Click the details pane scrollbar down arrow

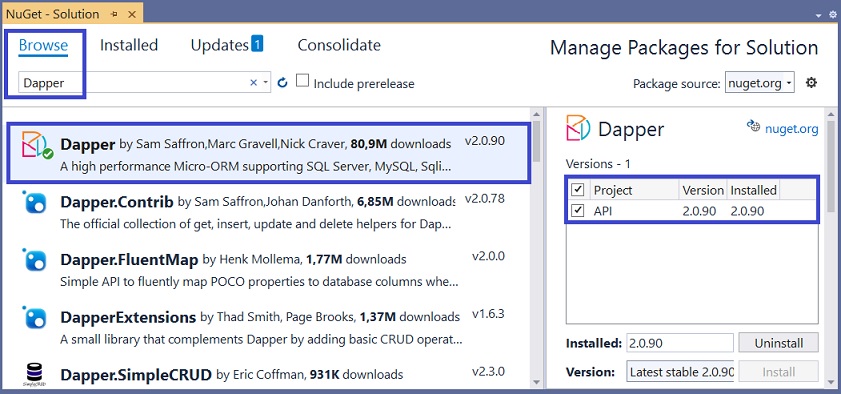point(831,382)
